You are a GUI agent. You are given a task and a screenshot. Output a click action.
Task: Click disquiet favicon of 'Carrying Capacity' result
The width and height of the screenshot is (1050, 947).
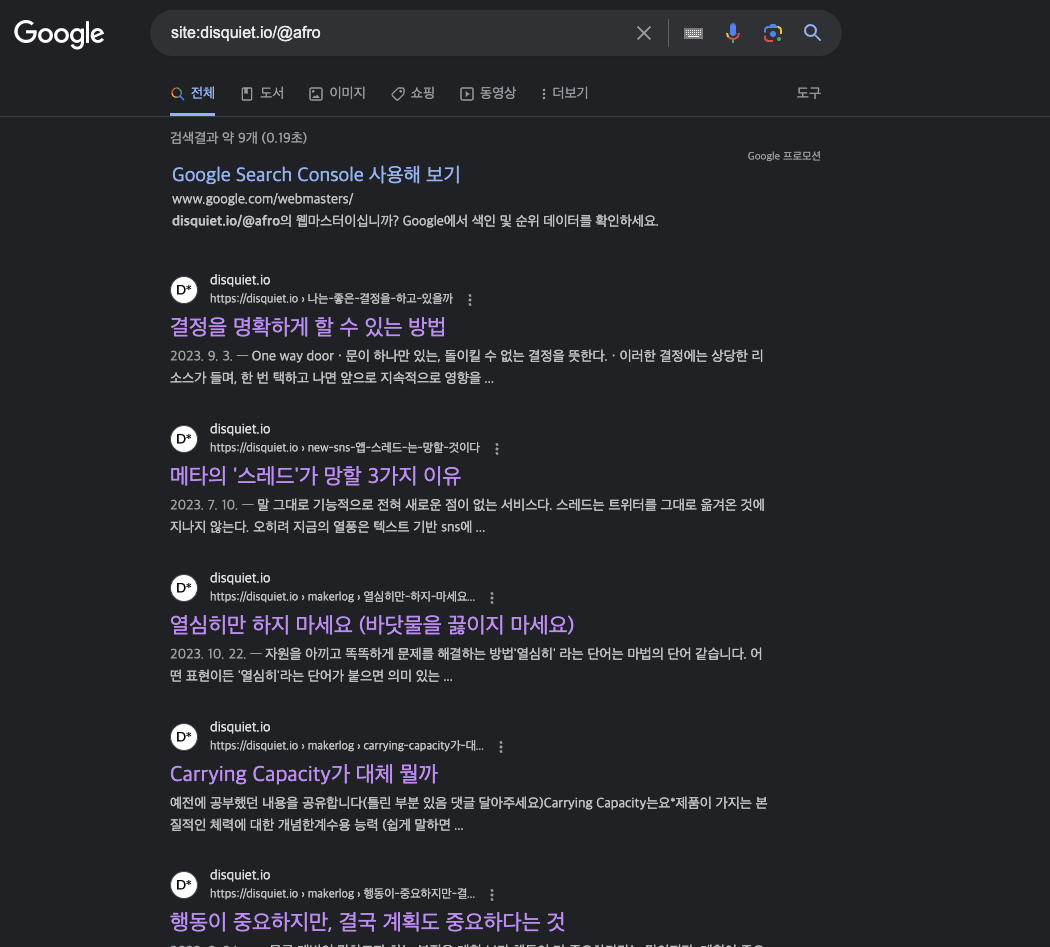184,737
